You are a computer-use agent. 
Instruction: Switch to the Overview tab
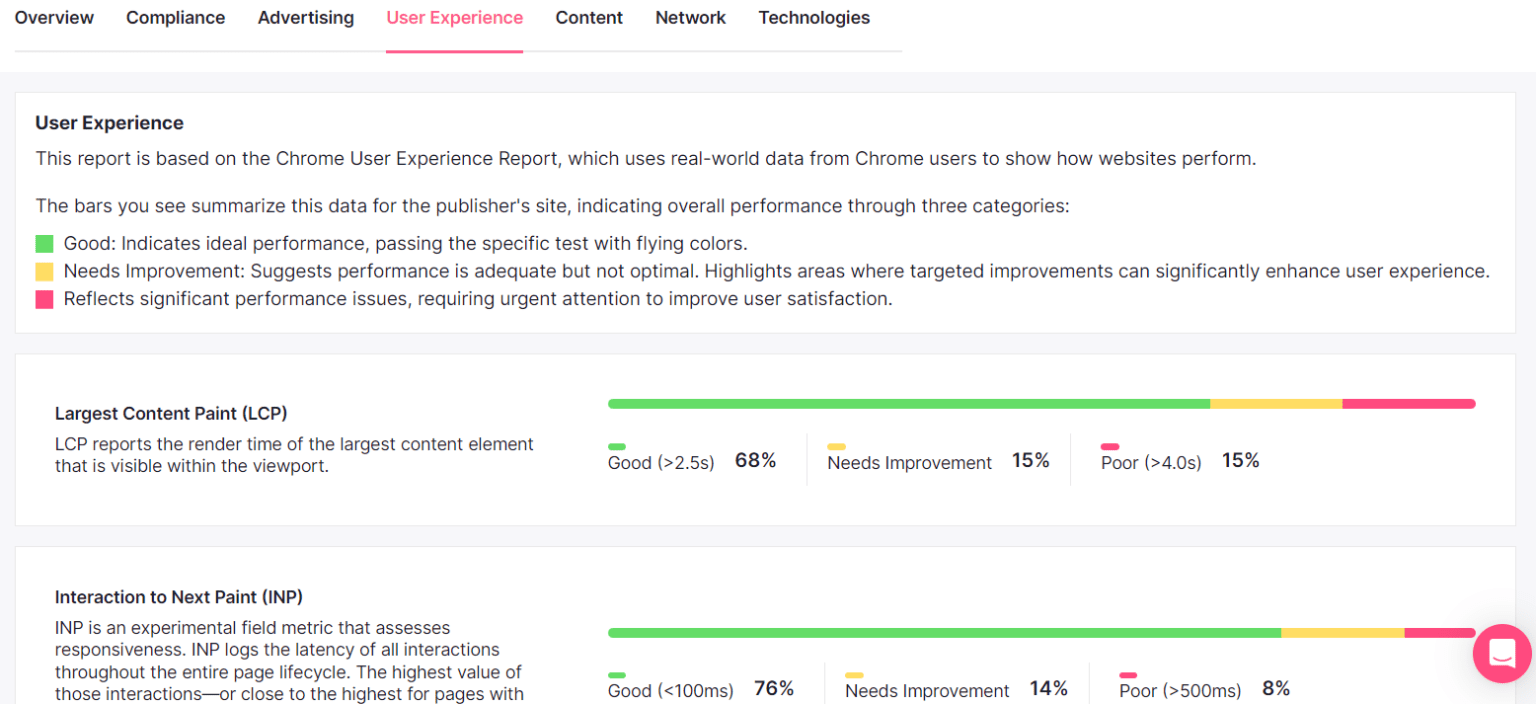point(54,18)
